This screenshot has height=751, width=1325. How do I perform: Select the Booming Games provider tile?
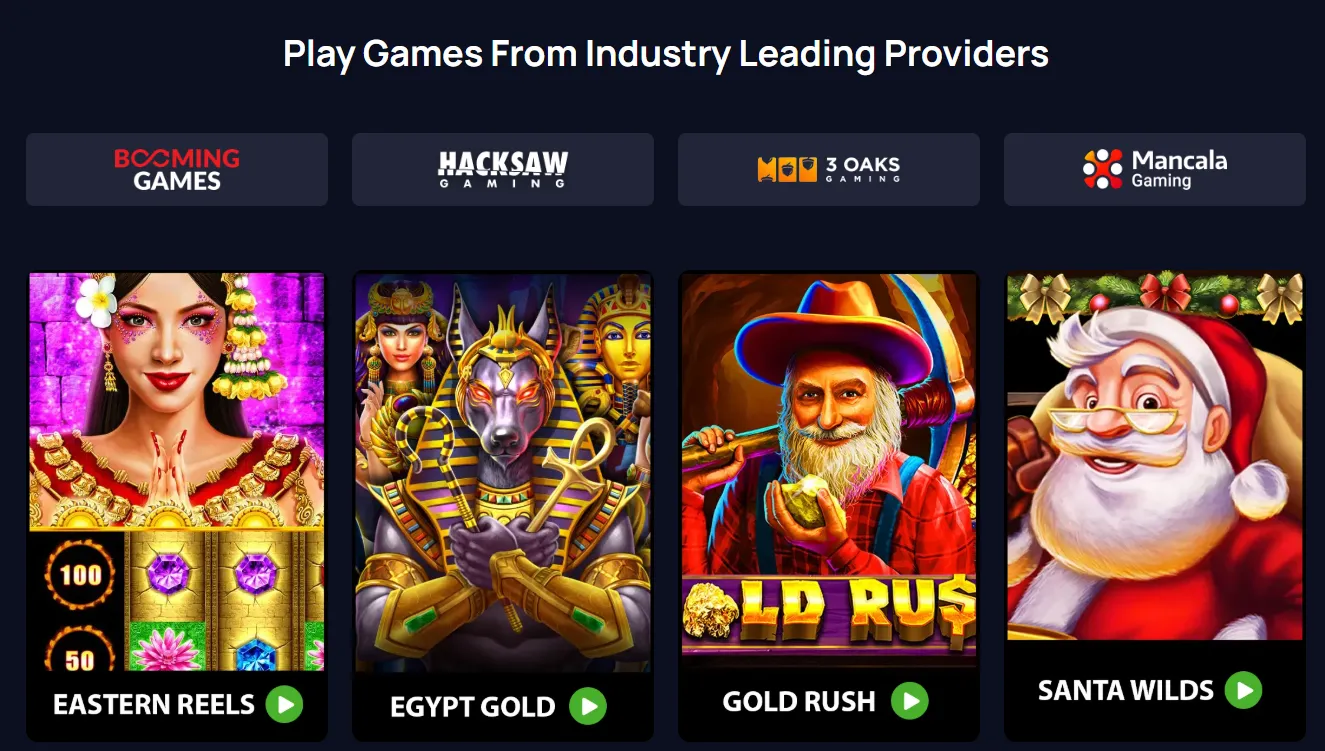coord(177,170)
